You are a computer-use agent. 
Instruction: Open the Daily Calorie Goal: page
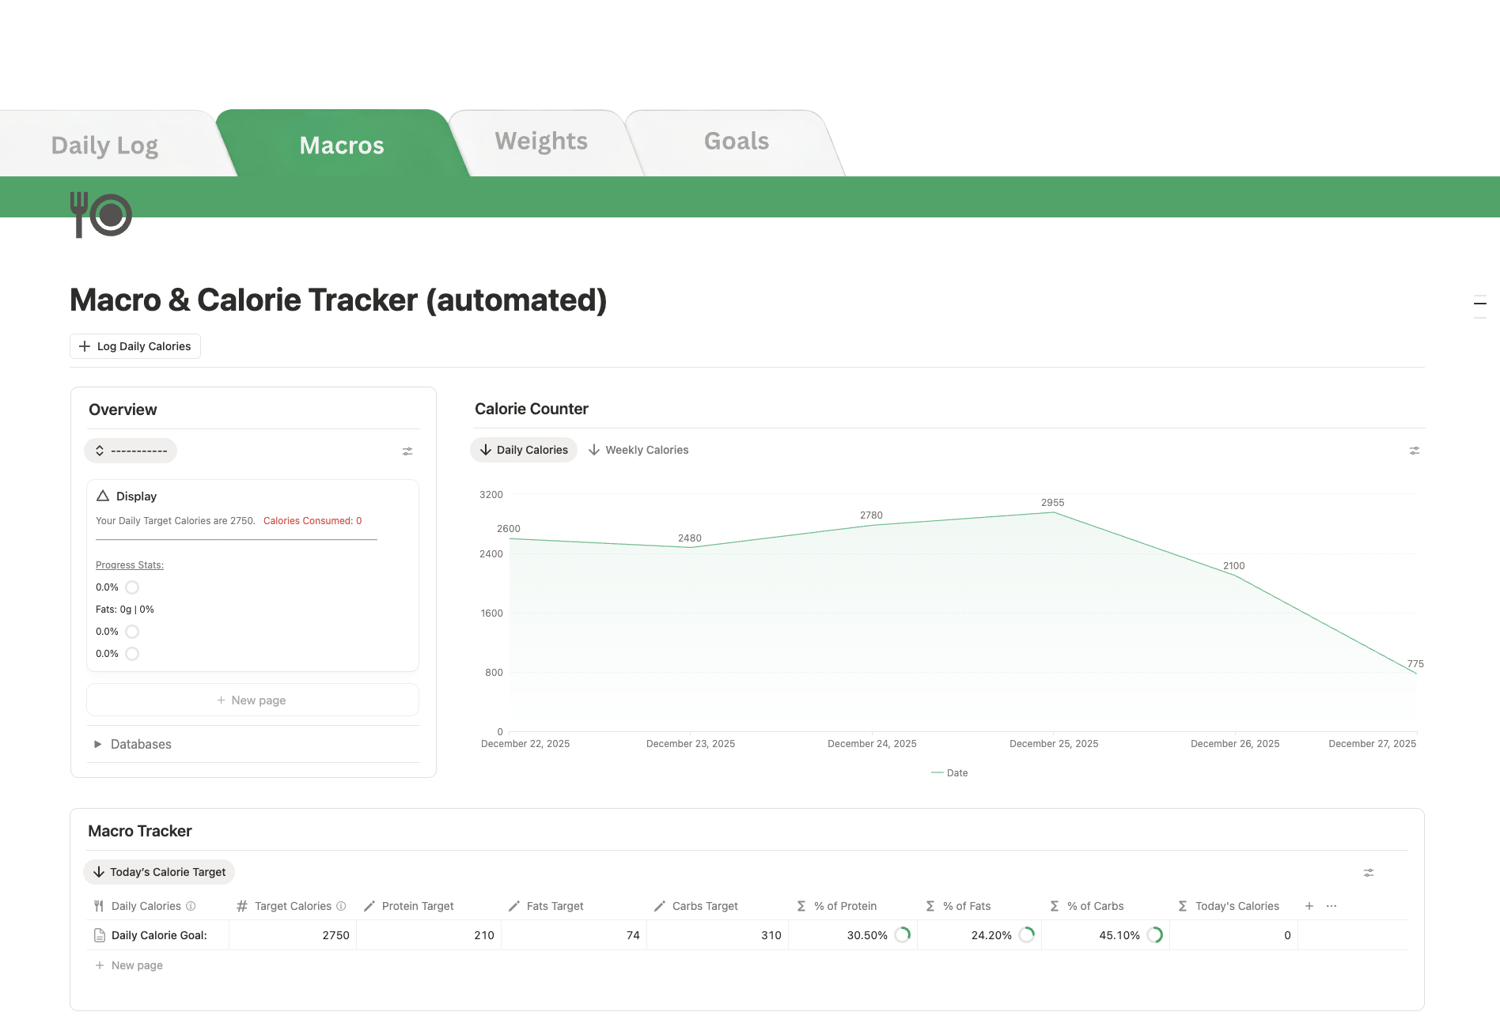click(x=159, y=935)
